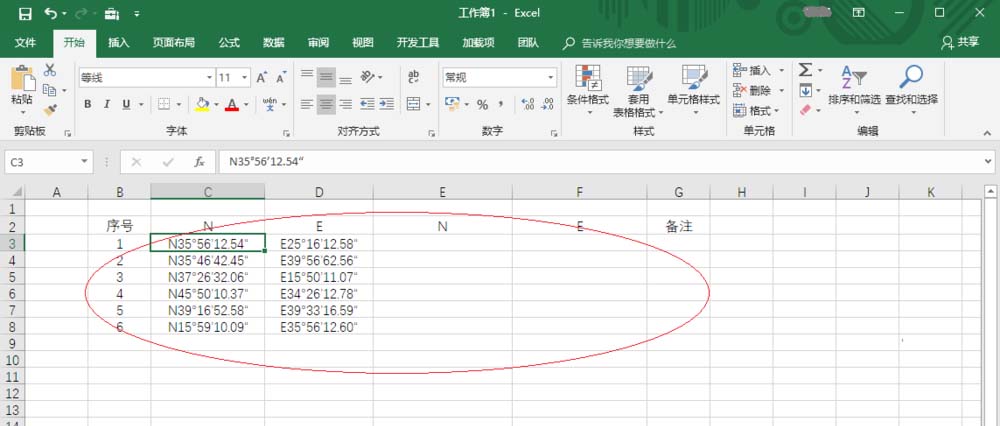1000x426 pixels.
Task: Toggle underline formatting
Action: [126, 104]
